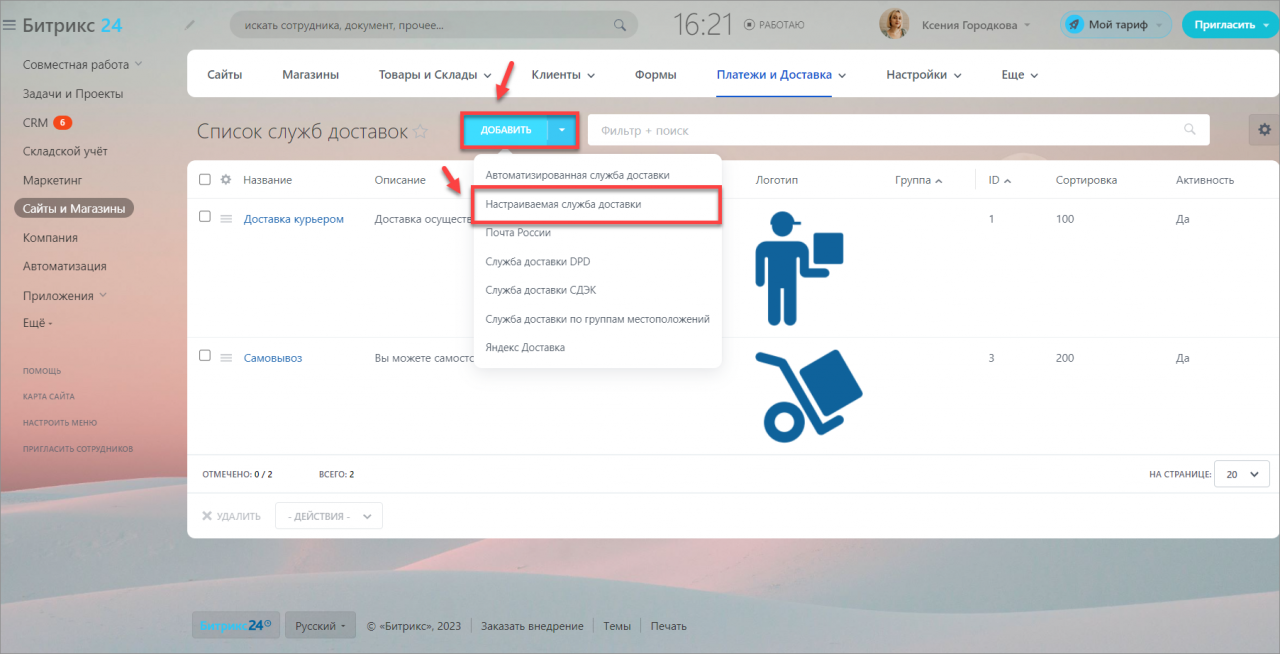1280x654 pixels.
Task: Click the Мой тариф button
Action: [1116, 25]
